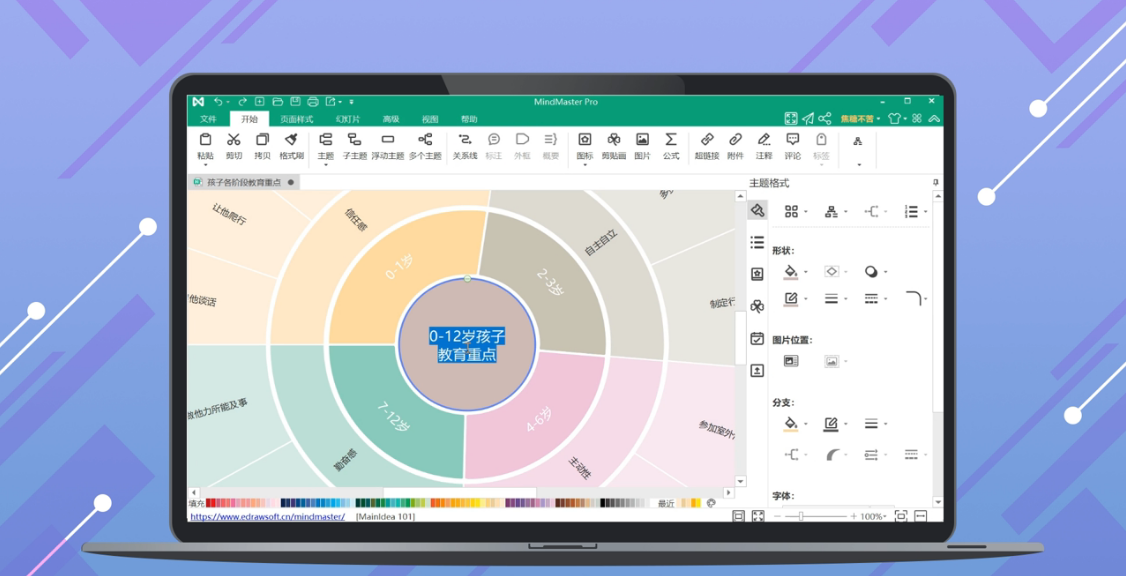Select the 2-3岁 segment in the chart
The height and width of the screenshot is (576, 1126).
552,284
